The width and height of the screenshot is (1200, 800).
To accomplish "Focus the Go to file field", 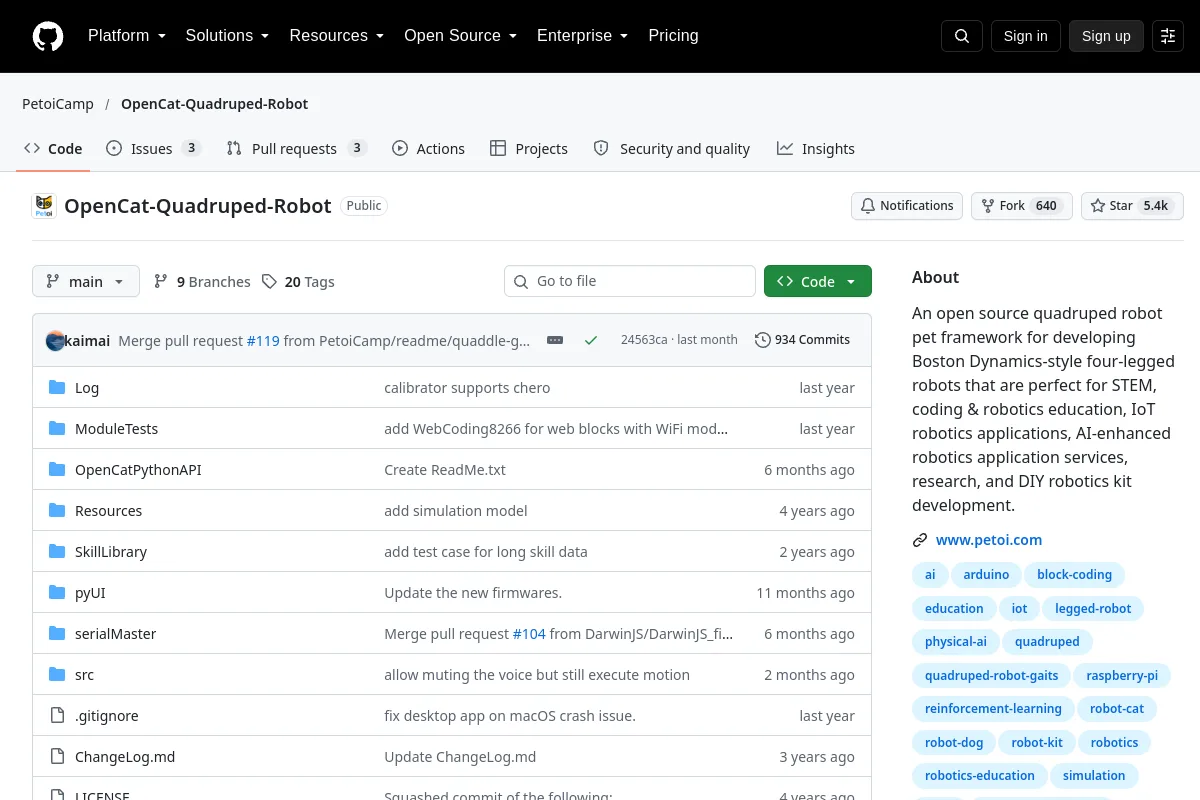I will 630,281.
